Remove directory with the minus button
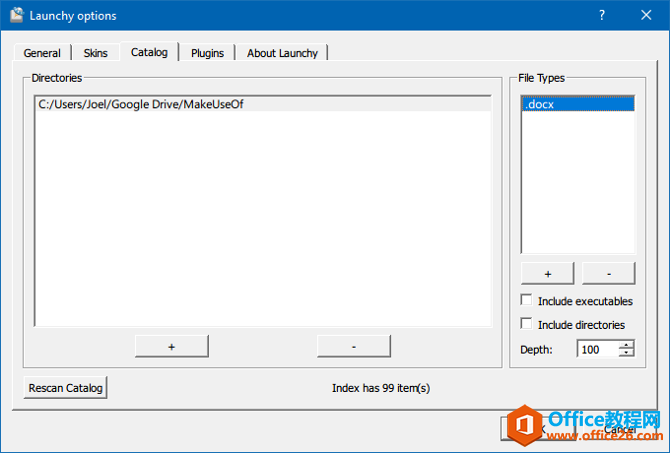 click(x=354, y=346)
